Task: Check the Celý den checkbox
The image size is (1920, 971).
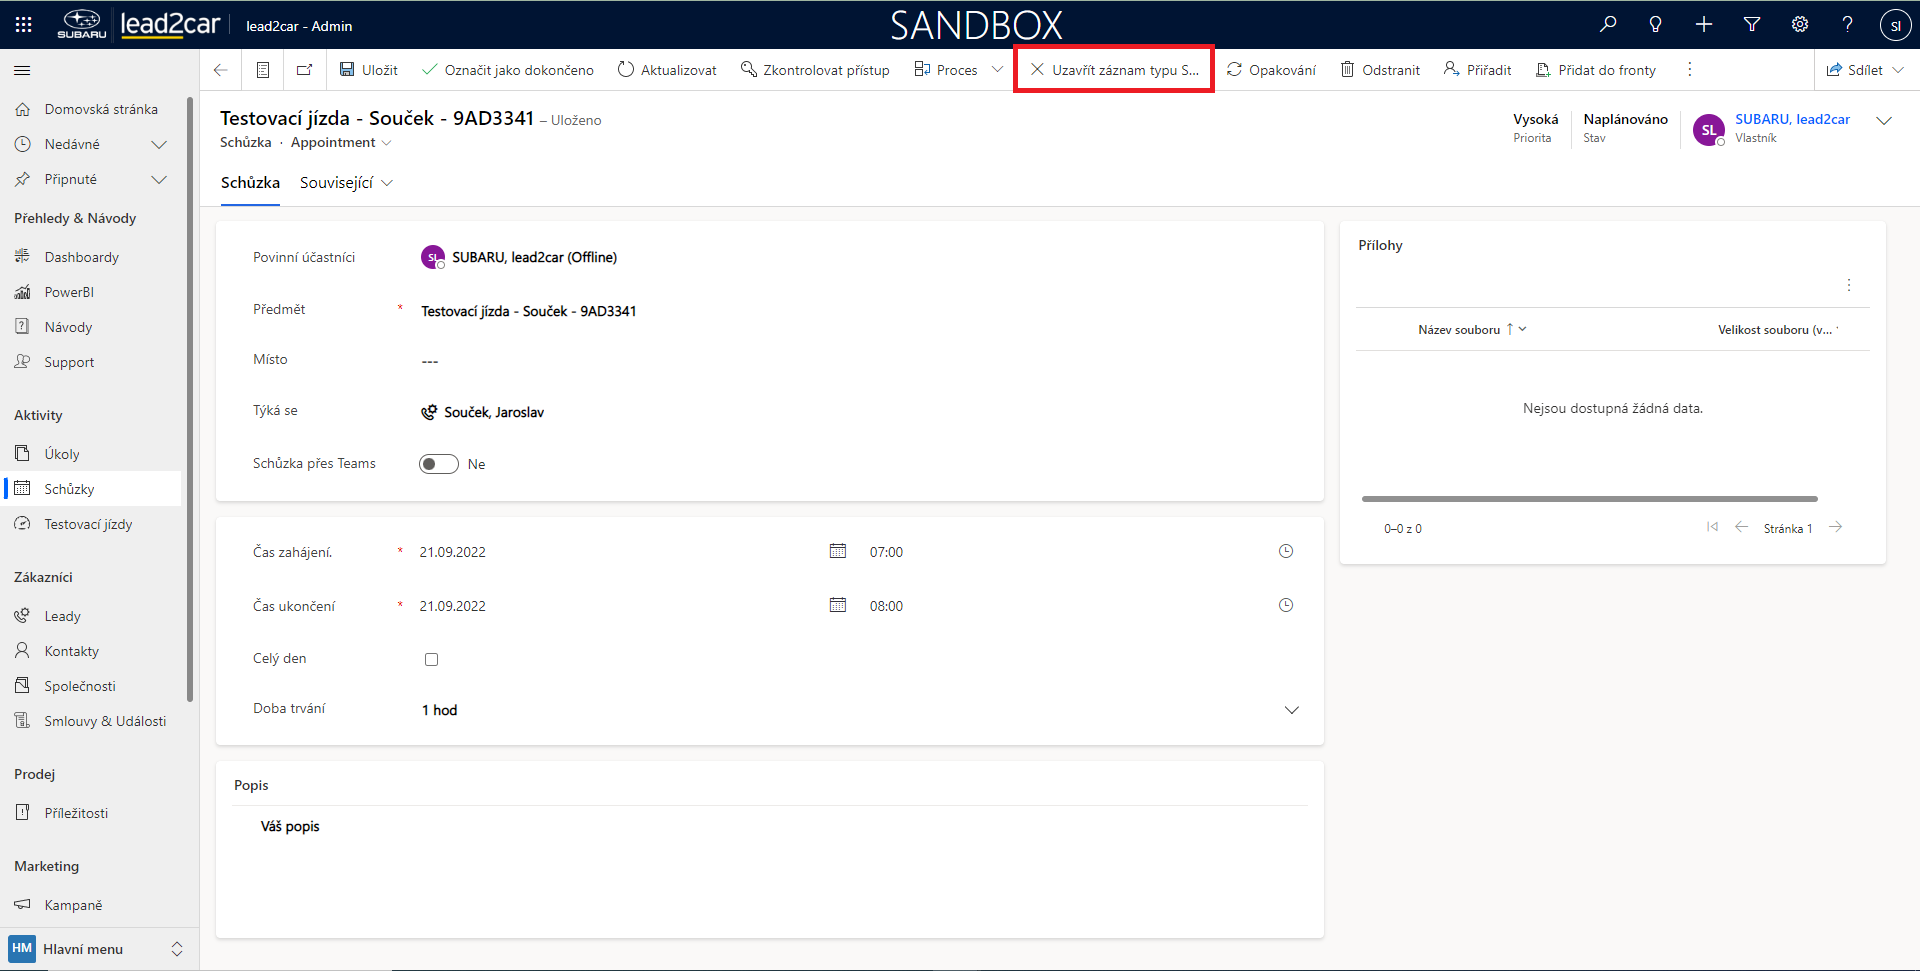Action: 431,659
